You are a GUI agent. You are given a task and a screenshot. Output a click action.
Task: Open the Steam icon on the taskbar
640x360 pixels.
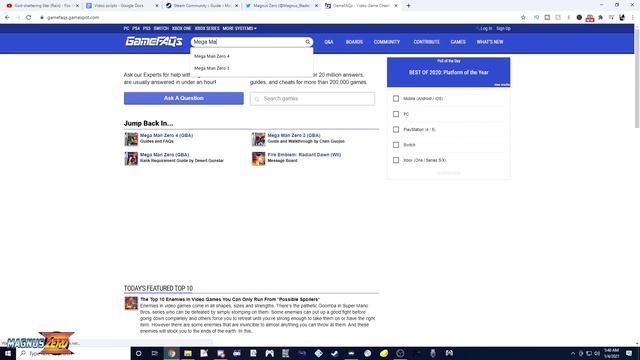[x=335, y=353]
